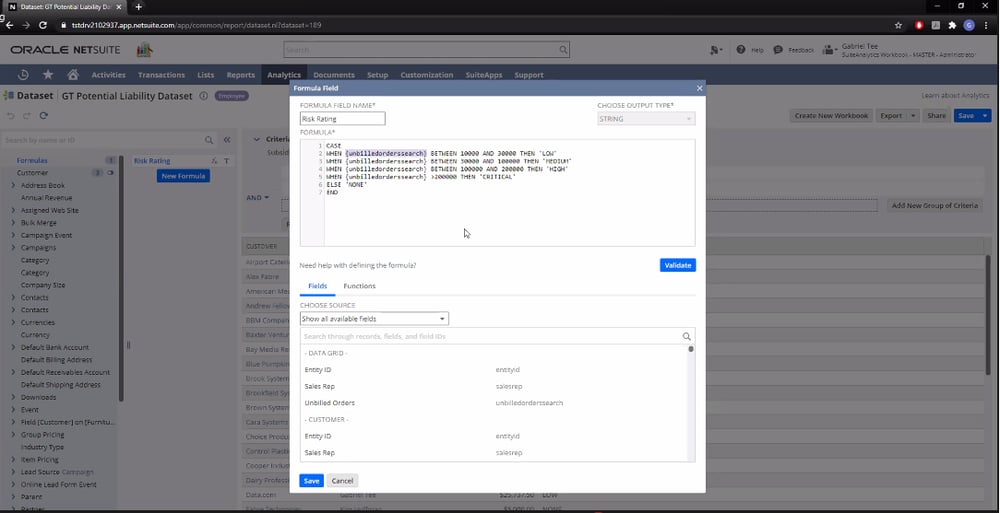Open the Learn about Analytics link
This screenshot has height=513, width=1000.
point(955,95)
